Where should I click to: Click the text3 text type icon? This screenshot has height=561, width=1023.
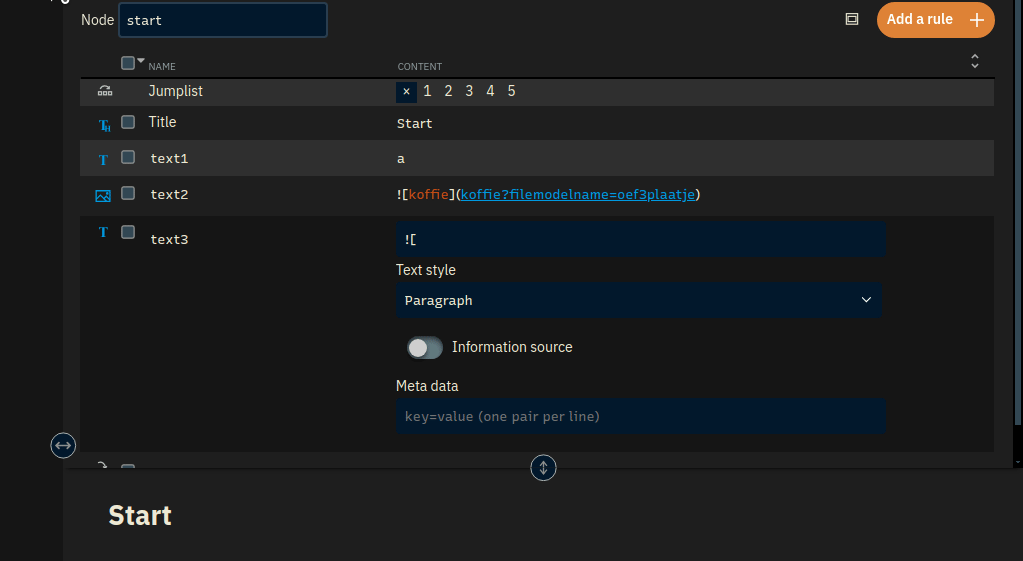pos(103,232)
